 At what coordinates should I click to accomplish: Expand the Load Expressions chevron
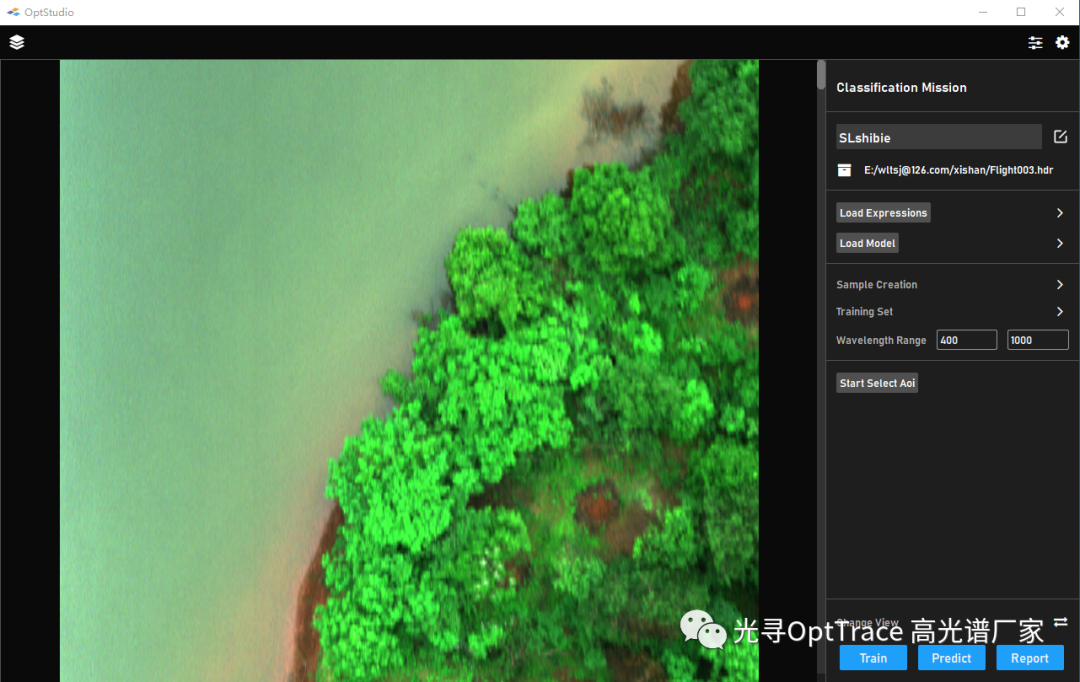tap(1060, 213)
